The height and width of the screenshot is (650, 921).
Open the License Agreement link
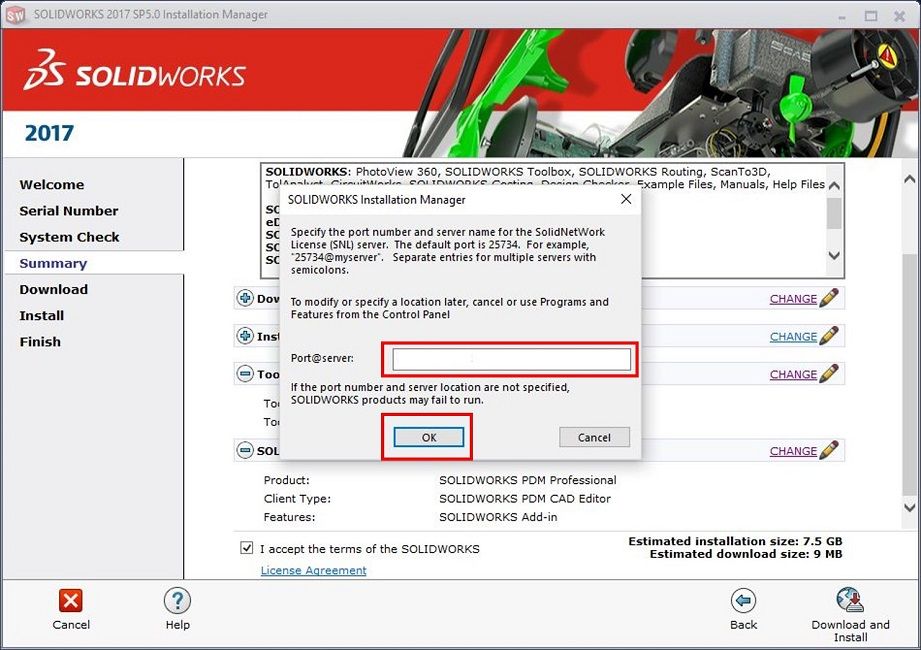tap(313, 570)
